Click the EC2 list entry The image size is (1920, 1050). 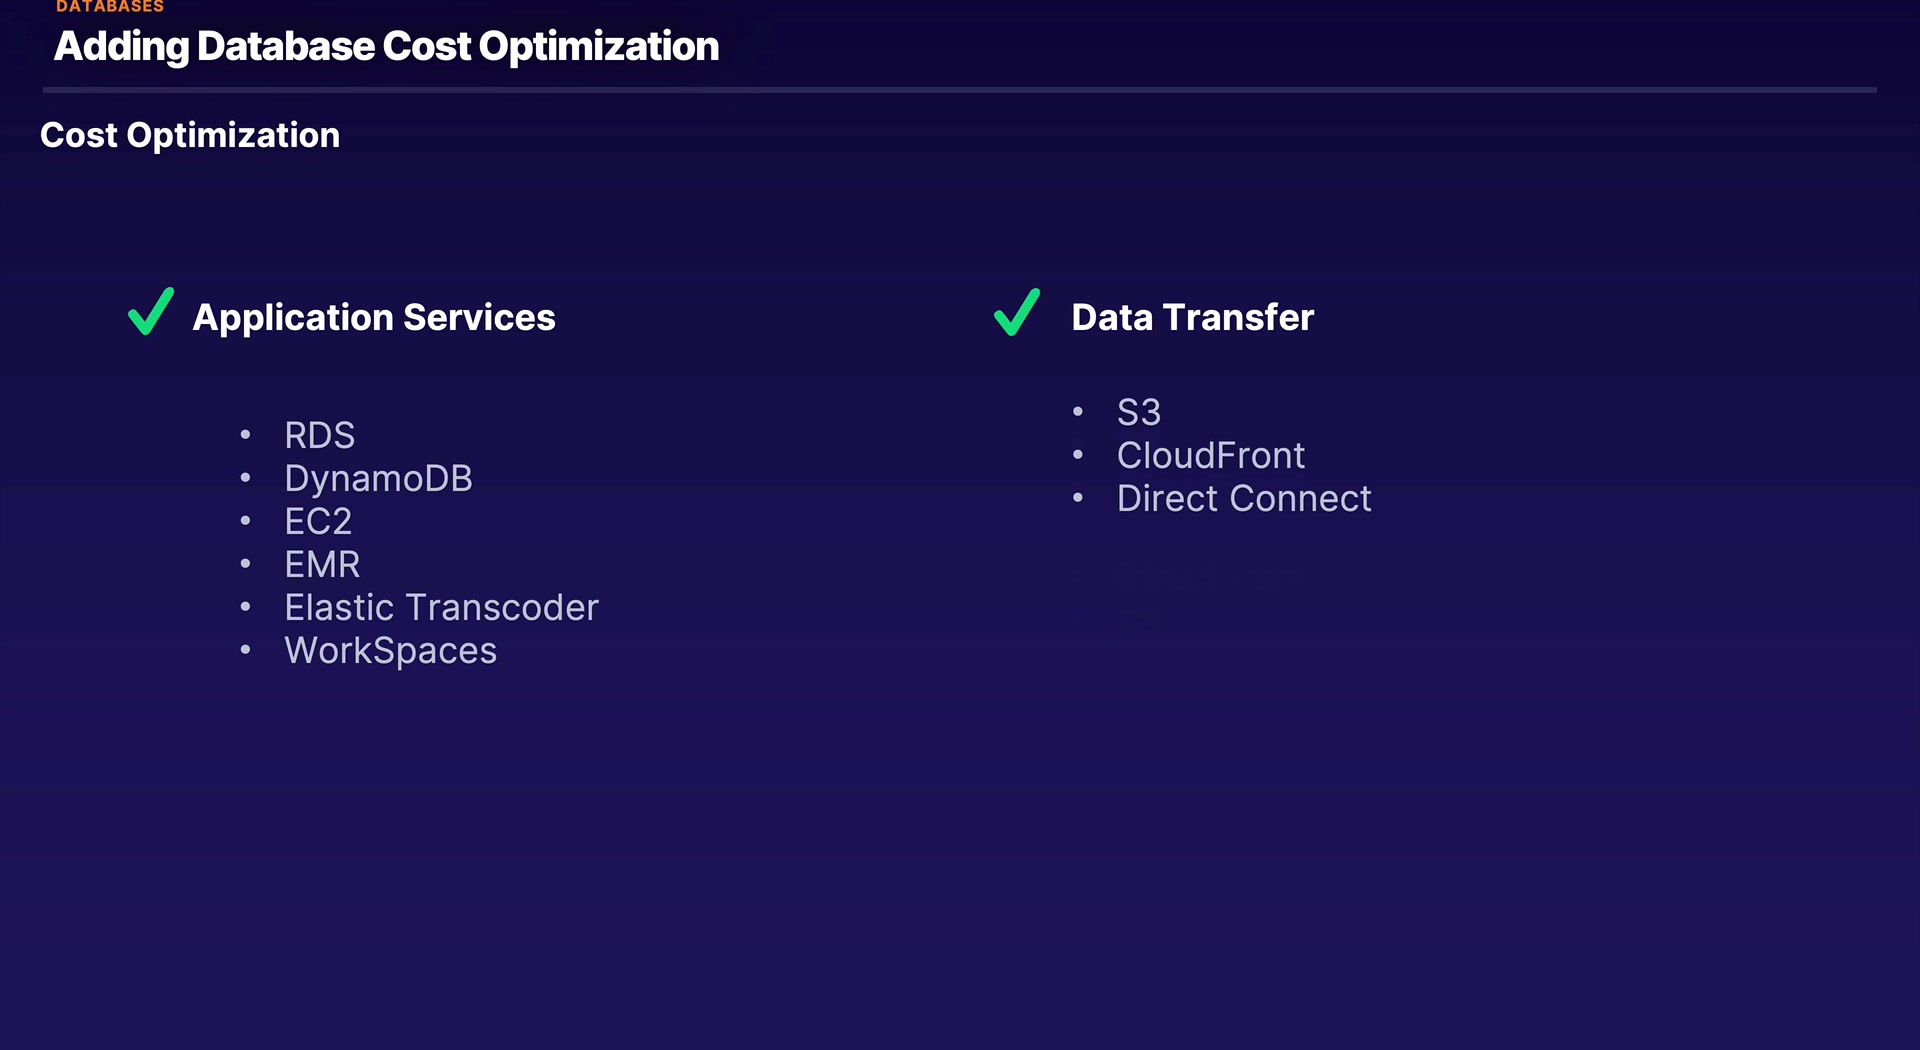point(318,522)
